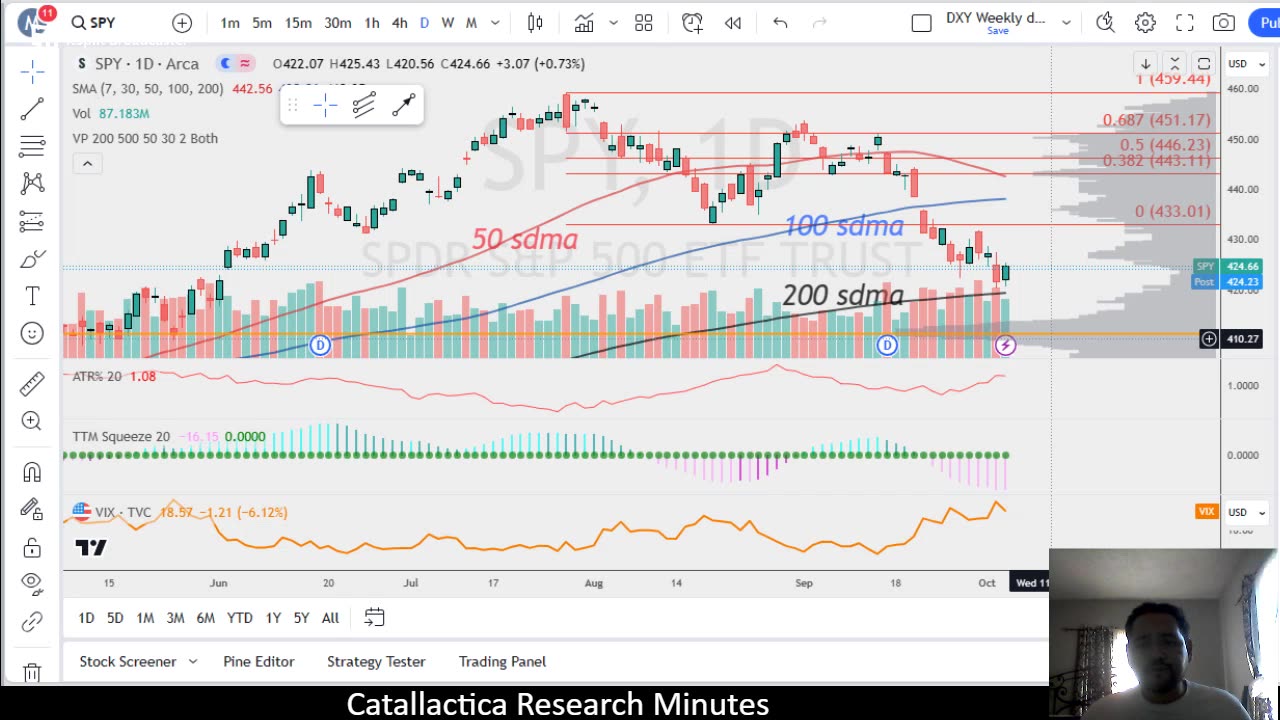Click the undo arrow
1280x720 pixels.
(781, 22)
